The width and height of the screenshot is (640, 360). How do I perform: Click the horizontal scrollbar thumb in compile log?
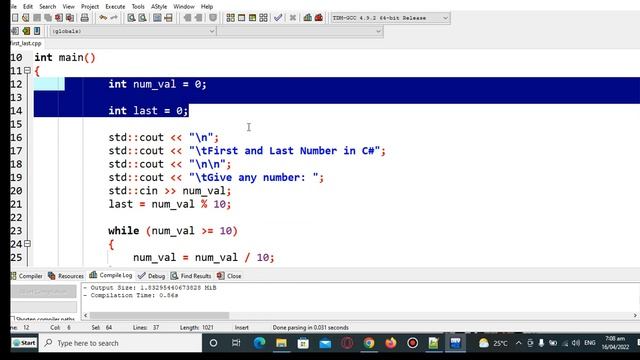pyautogui.click(x=159, y=315)
